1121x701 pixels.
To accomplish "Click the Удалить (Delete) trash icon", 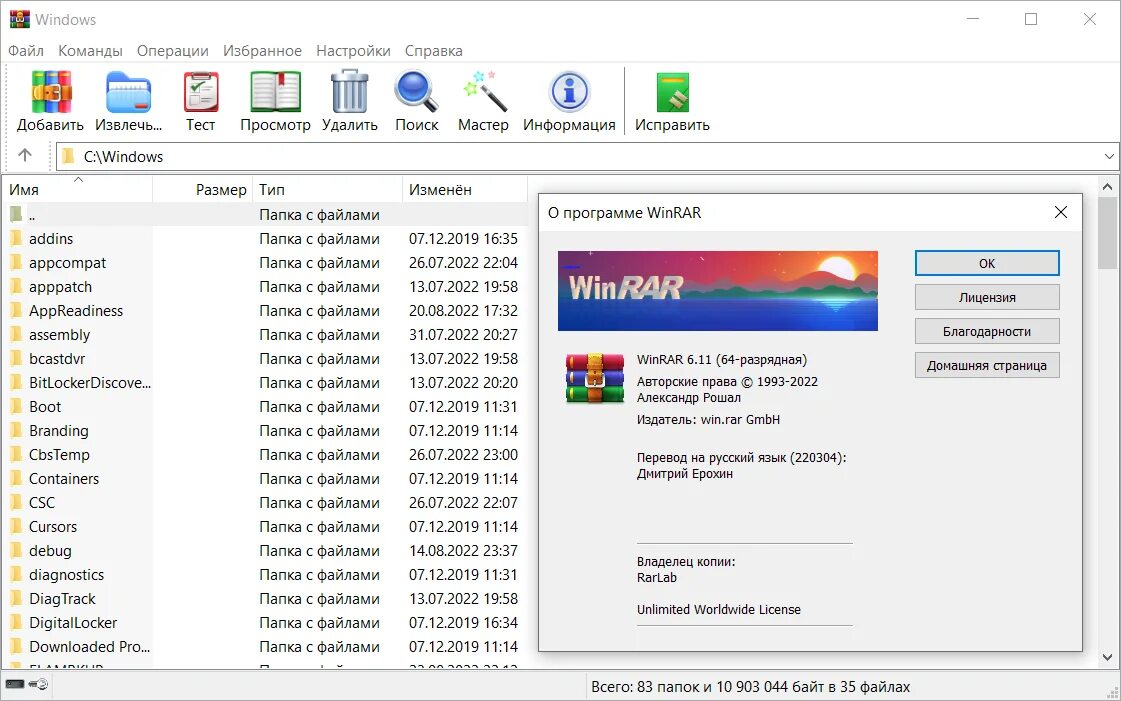I will pos(348,99).
